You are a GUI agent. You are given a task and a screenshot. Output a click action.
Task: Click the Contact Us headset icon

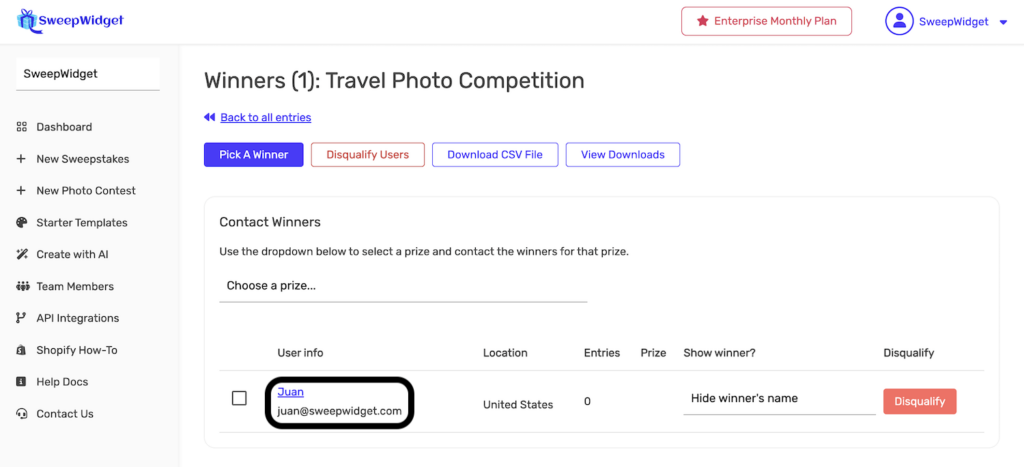pos(21,414)
